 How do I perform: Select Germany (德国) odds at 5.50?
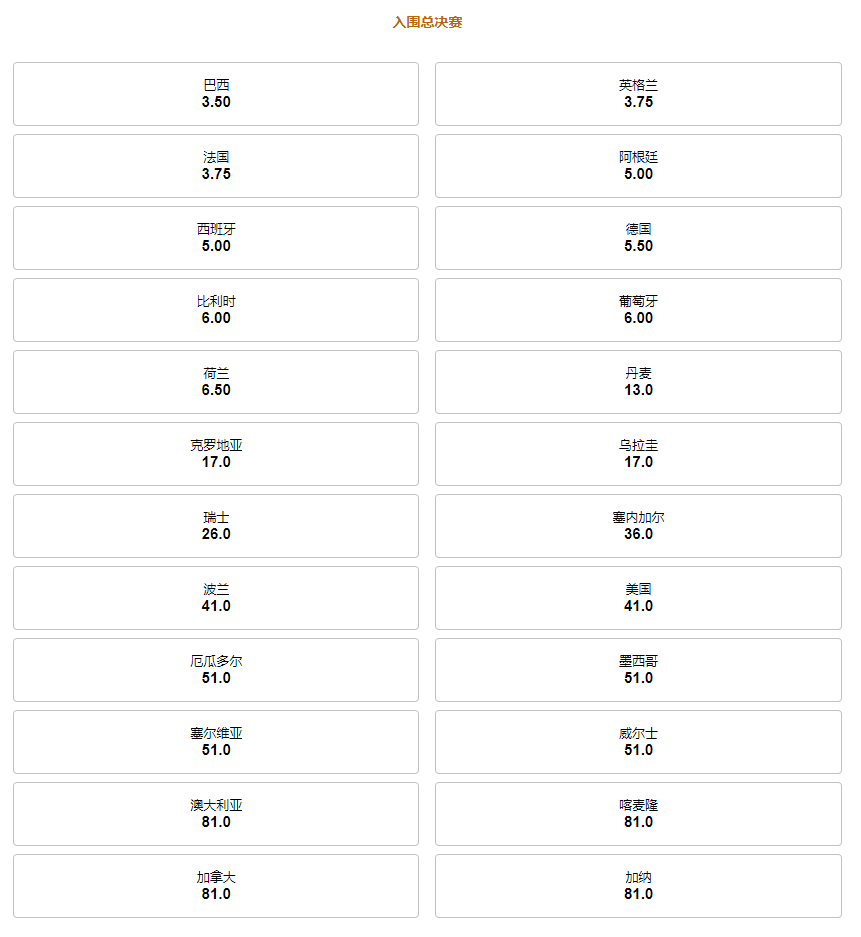click(x=638, y=238)
